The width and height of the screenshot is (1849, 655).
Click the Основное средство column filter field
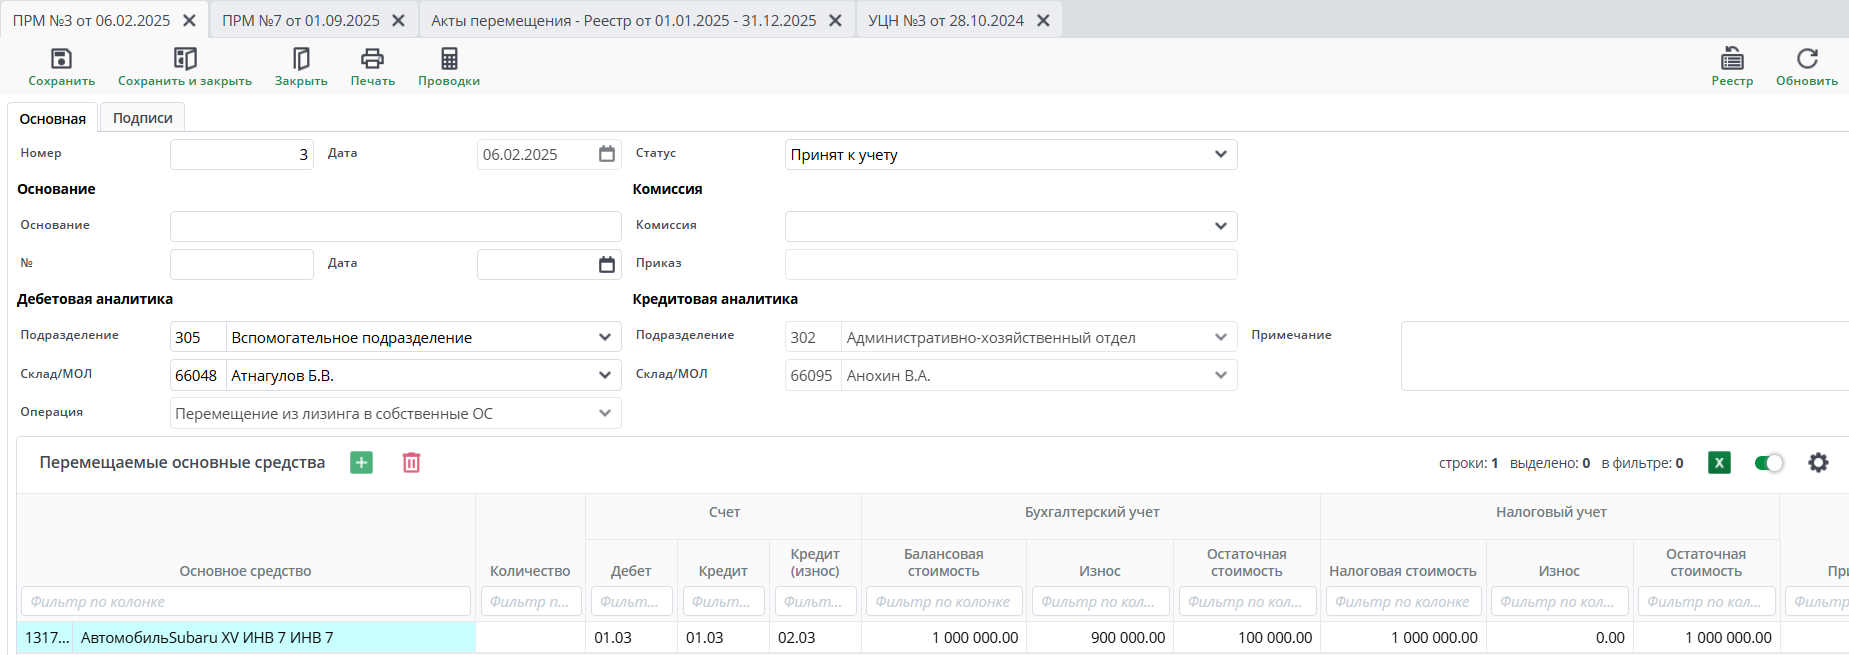(245, 601)
